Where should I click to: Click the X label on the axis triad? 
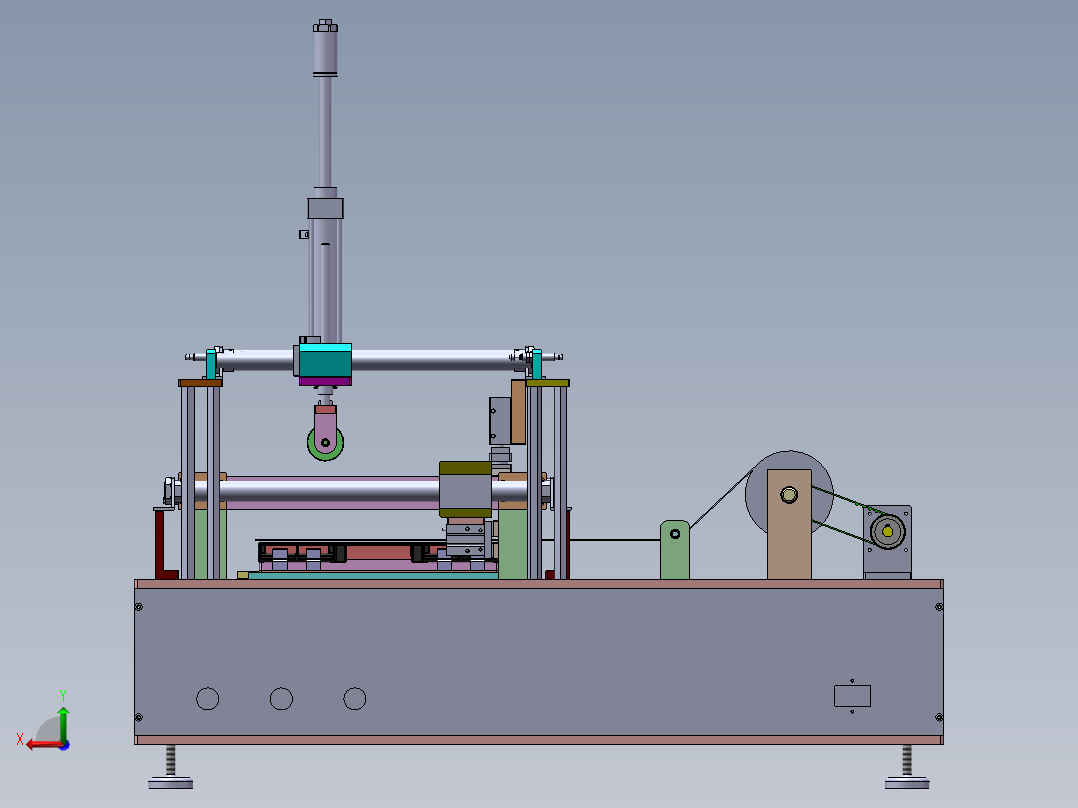pyautogui.click(x=20, y=739)
